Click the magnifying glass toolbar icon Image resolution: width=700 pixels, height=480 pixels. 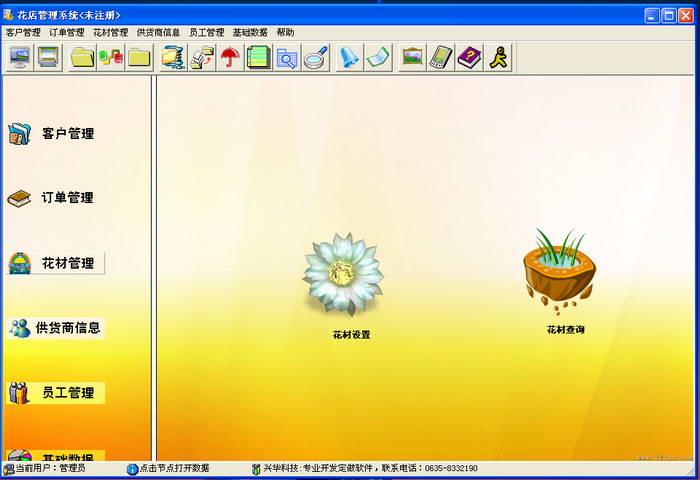pos(316,57)
